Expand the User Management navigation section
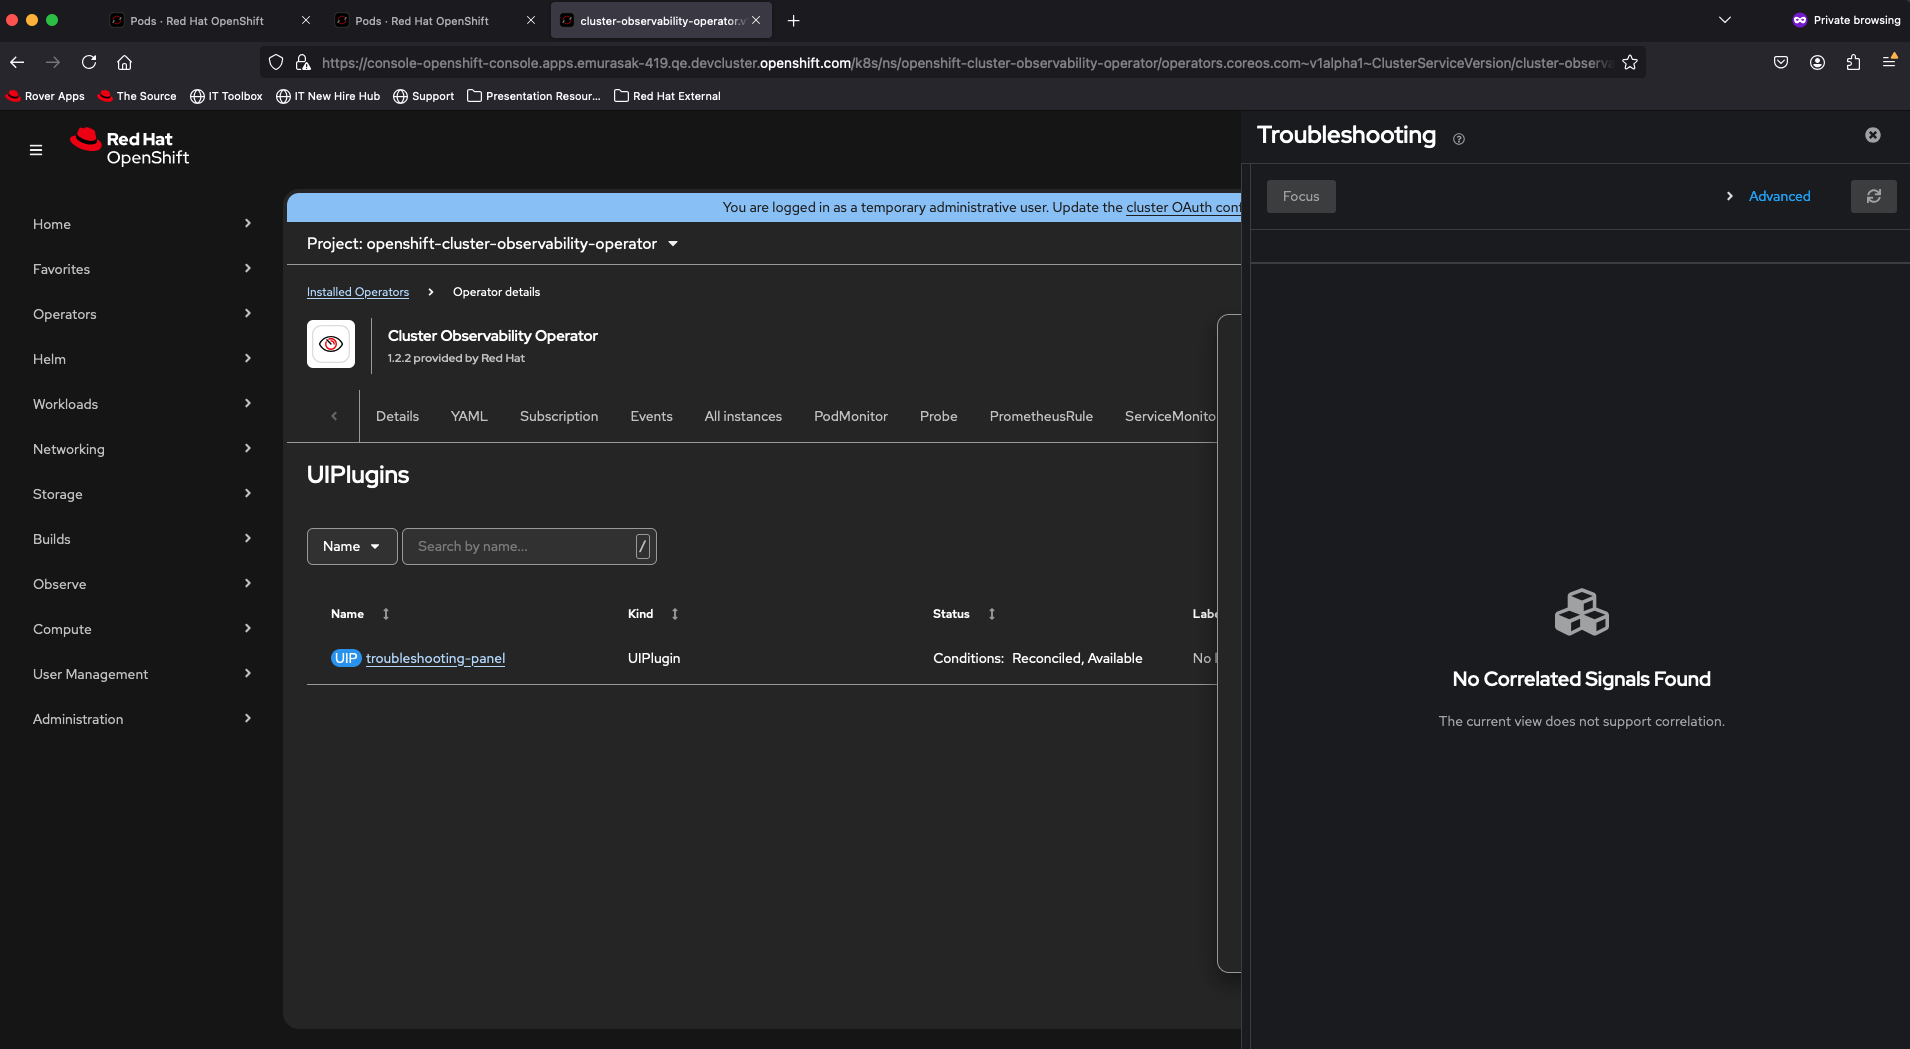The image size is (1910, 1049). (x=142, y=674)
